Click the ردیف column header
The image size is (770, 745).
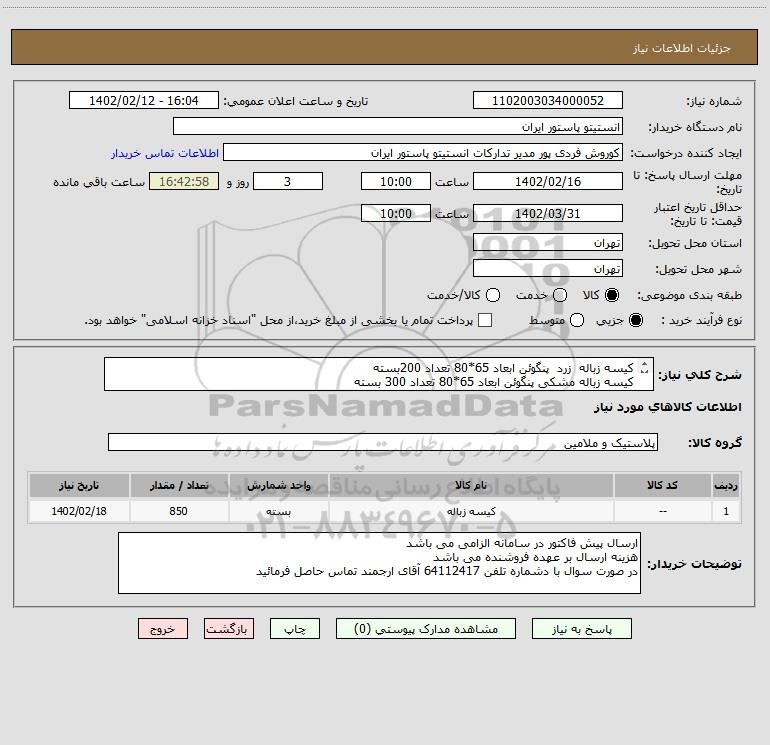coord(726,485)
